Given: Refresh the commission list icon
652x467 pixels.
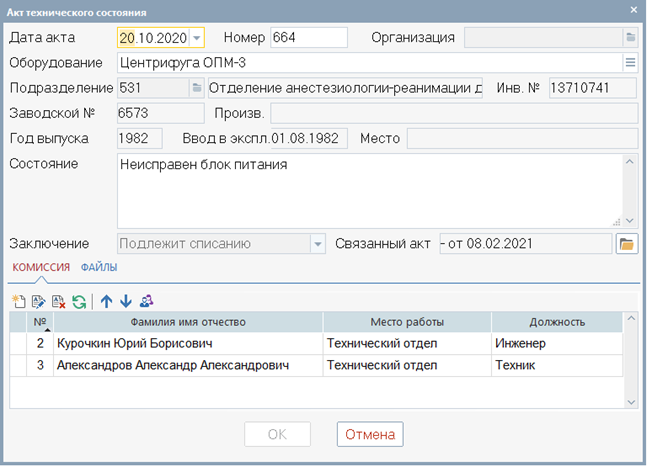Looking at the screenshot, I should pos(79,301).
